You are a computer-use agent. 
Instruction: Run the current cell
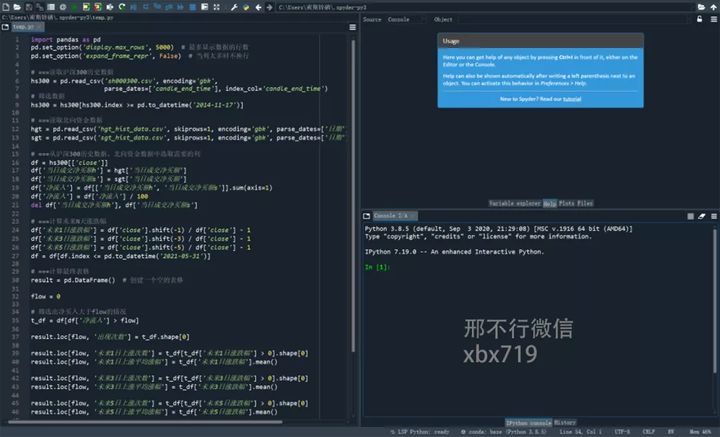click(x=86, y=7)
